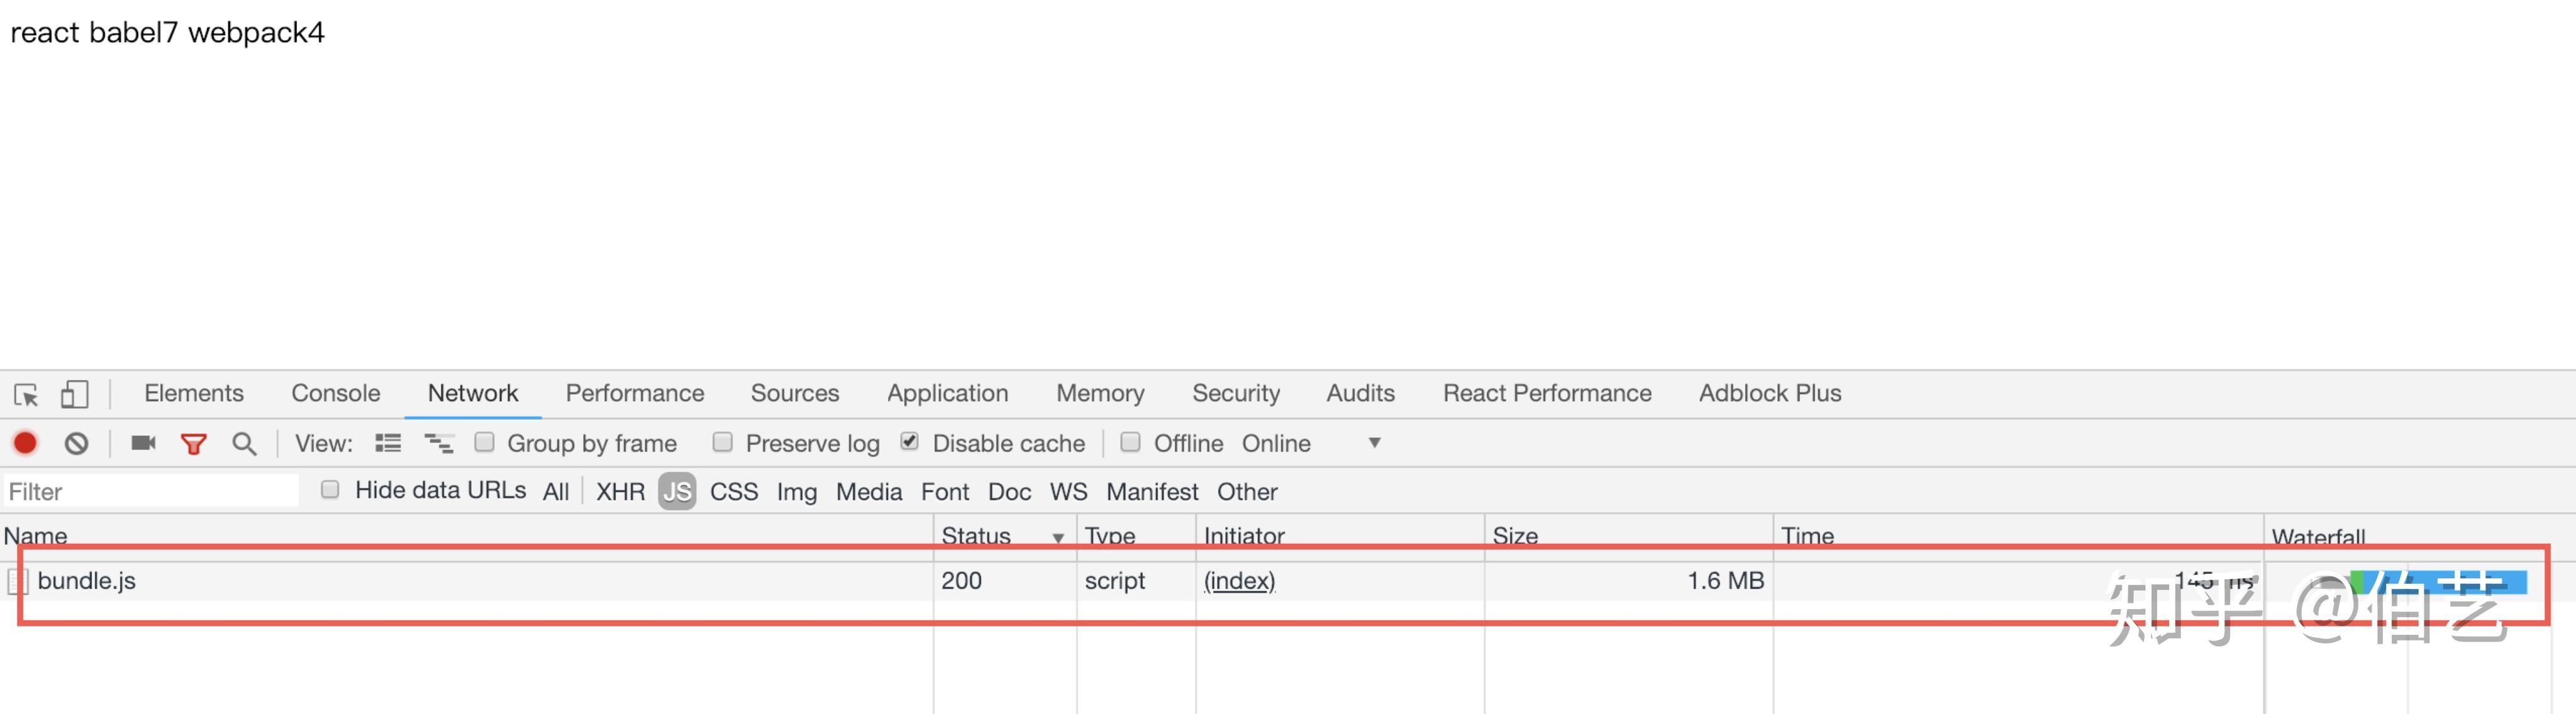Select the XHR filter type
The image size is (2576, 714).
pos(620,492)
